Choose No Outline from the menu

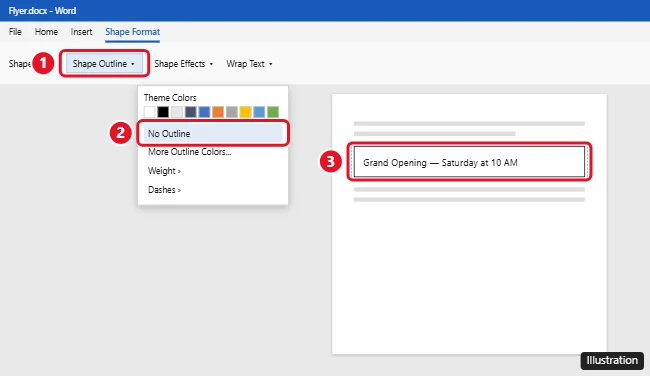click(x=213, y=133)
